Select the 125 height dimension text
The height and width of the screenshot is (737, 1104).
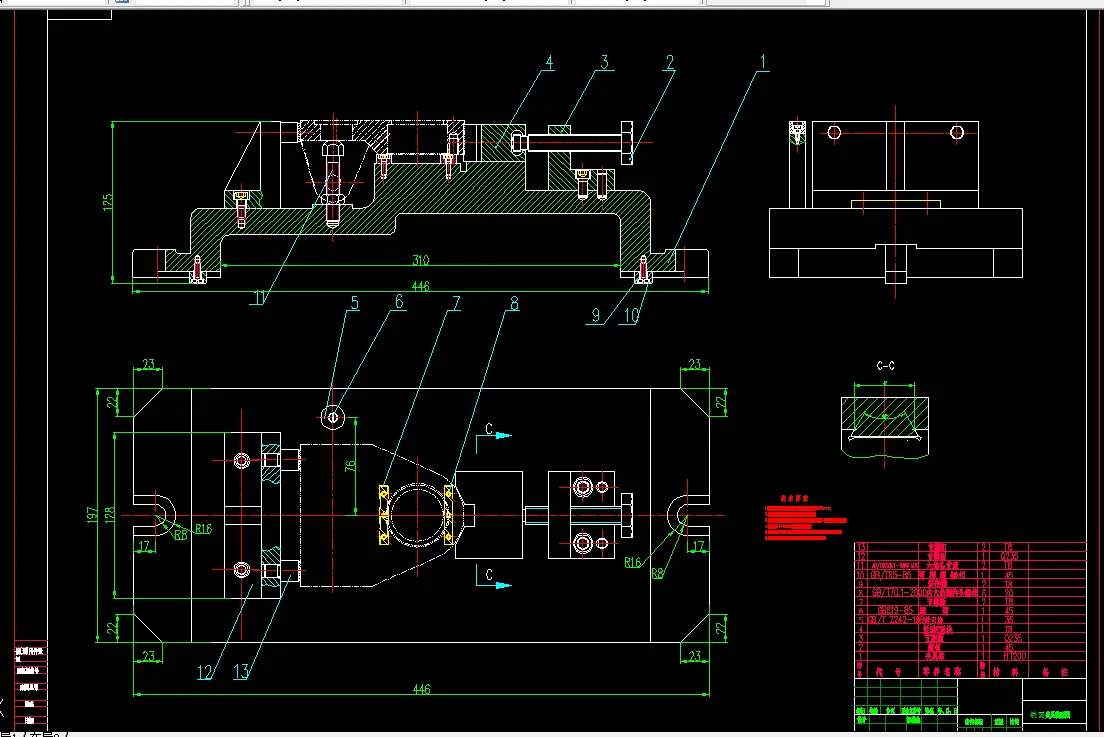click(x=108, y=202)
